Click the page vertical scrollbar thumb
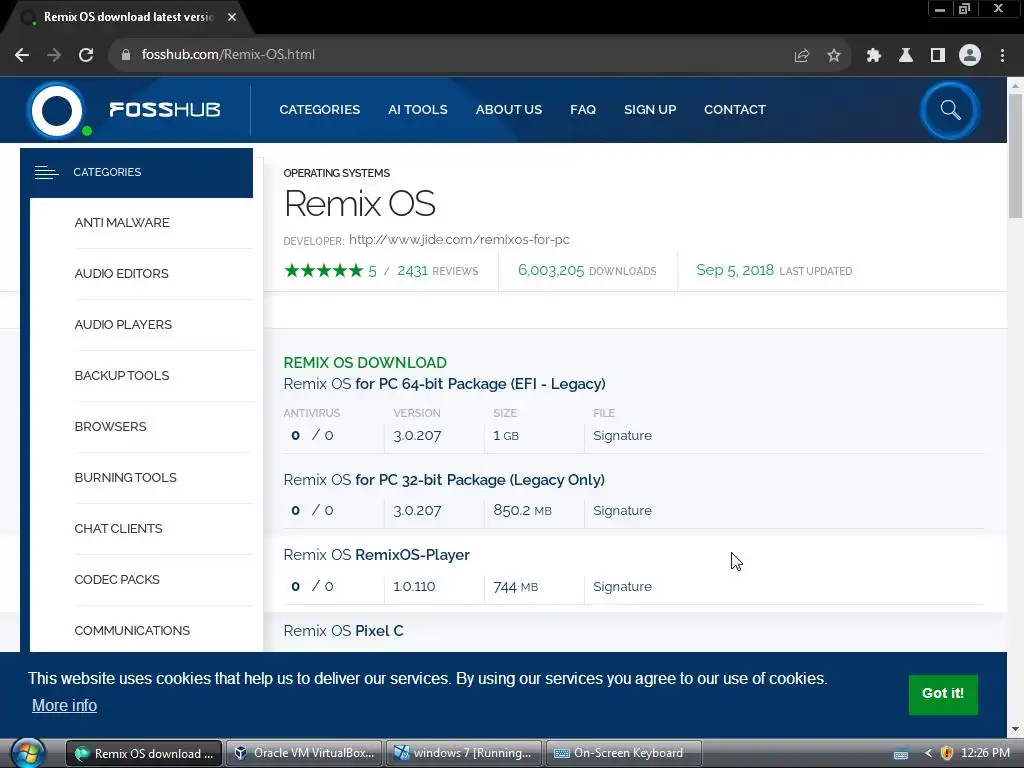This screenshot has width=1024, height=768. coord(1015,155)
